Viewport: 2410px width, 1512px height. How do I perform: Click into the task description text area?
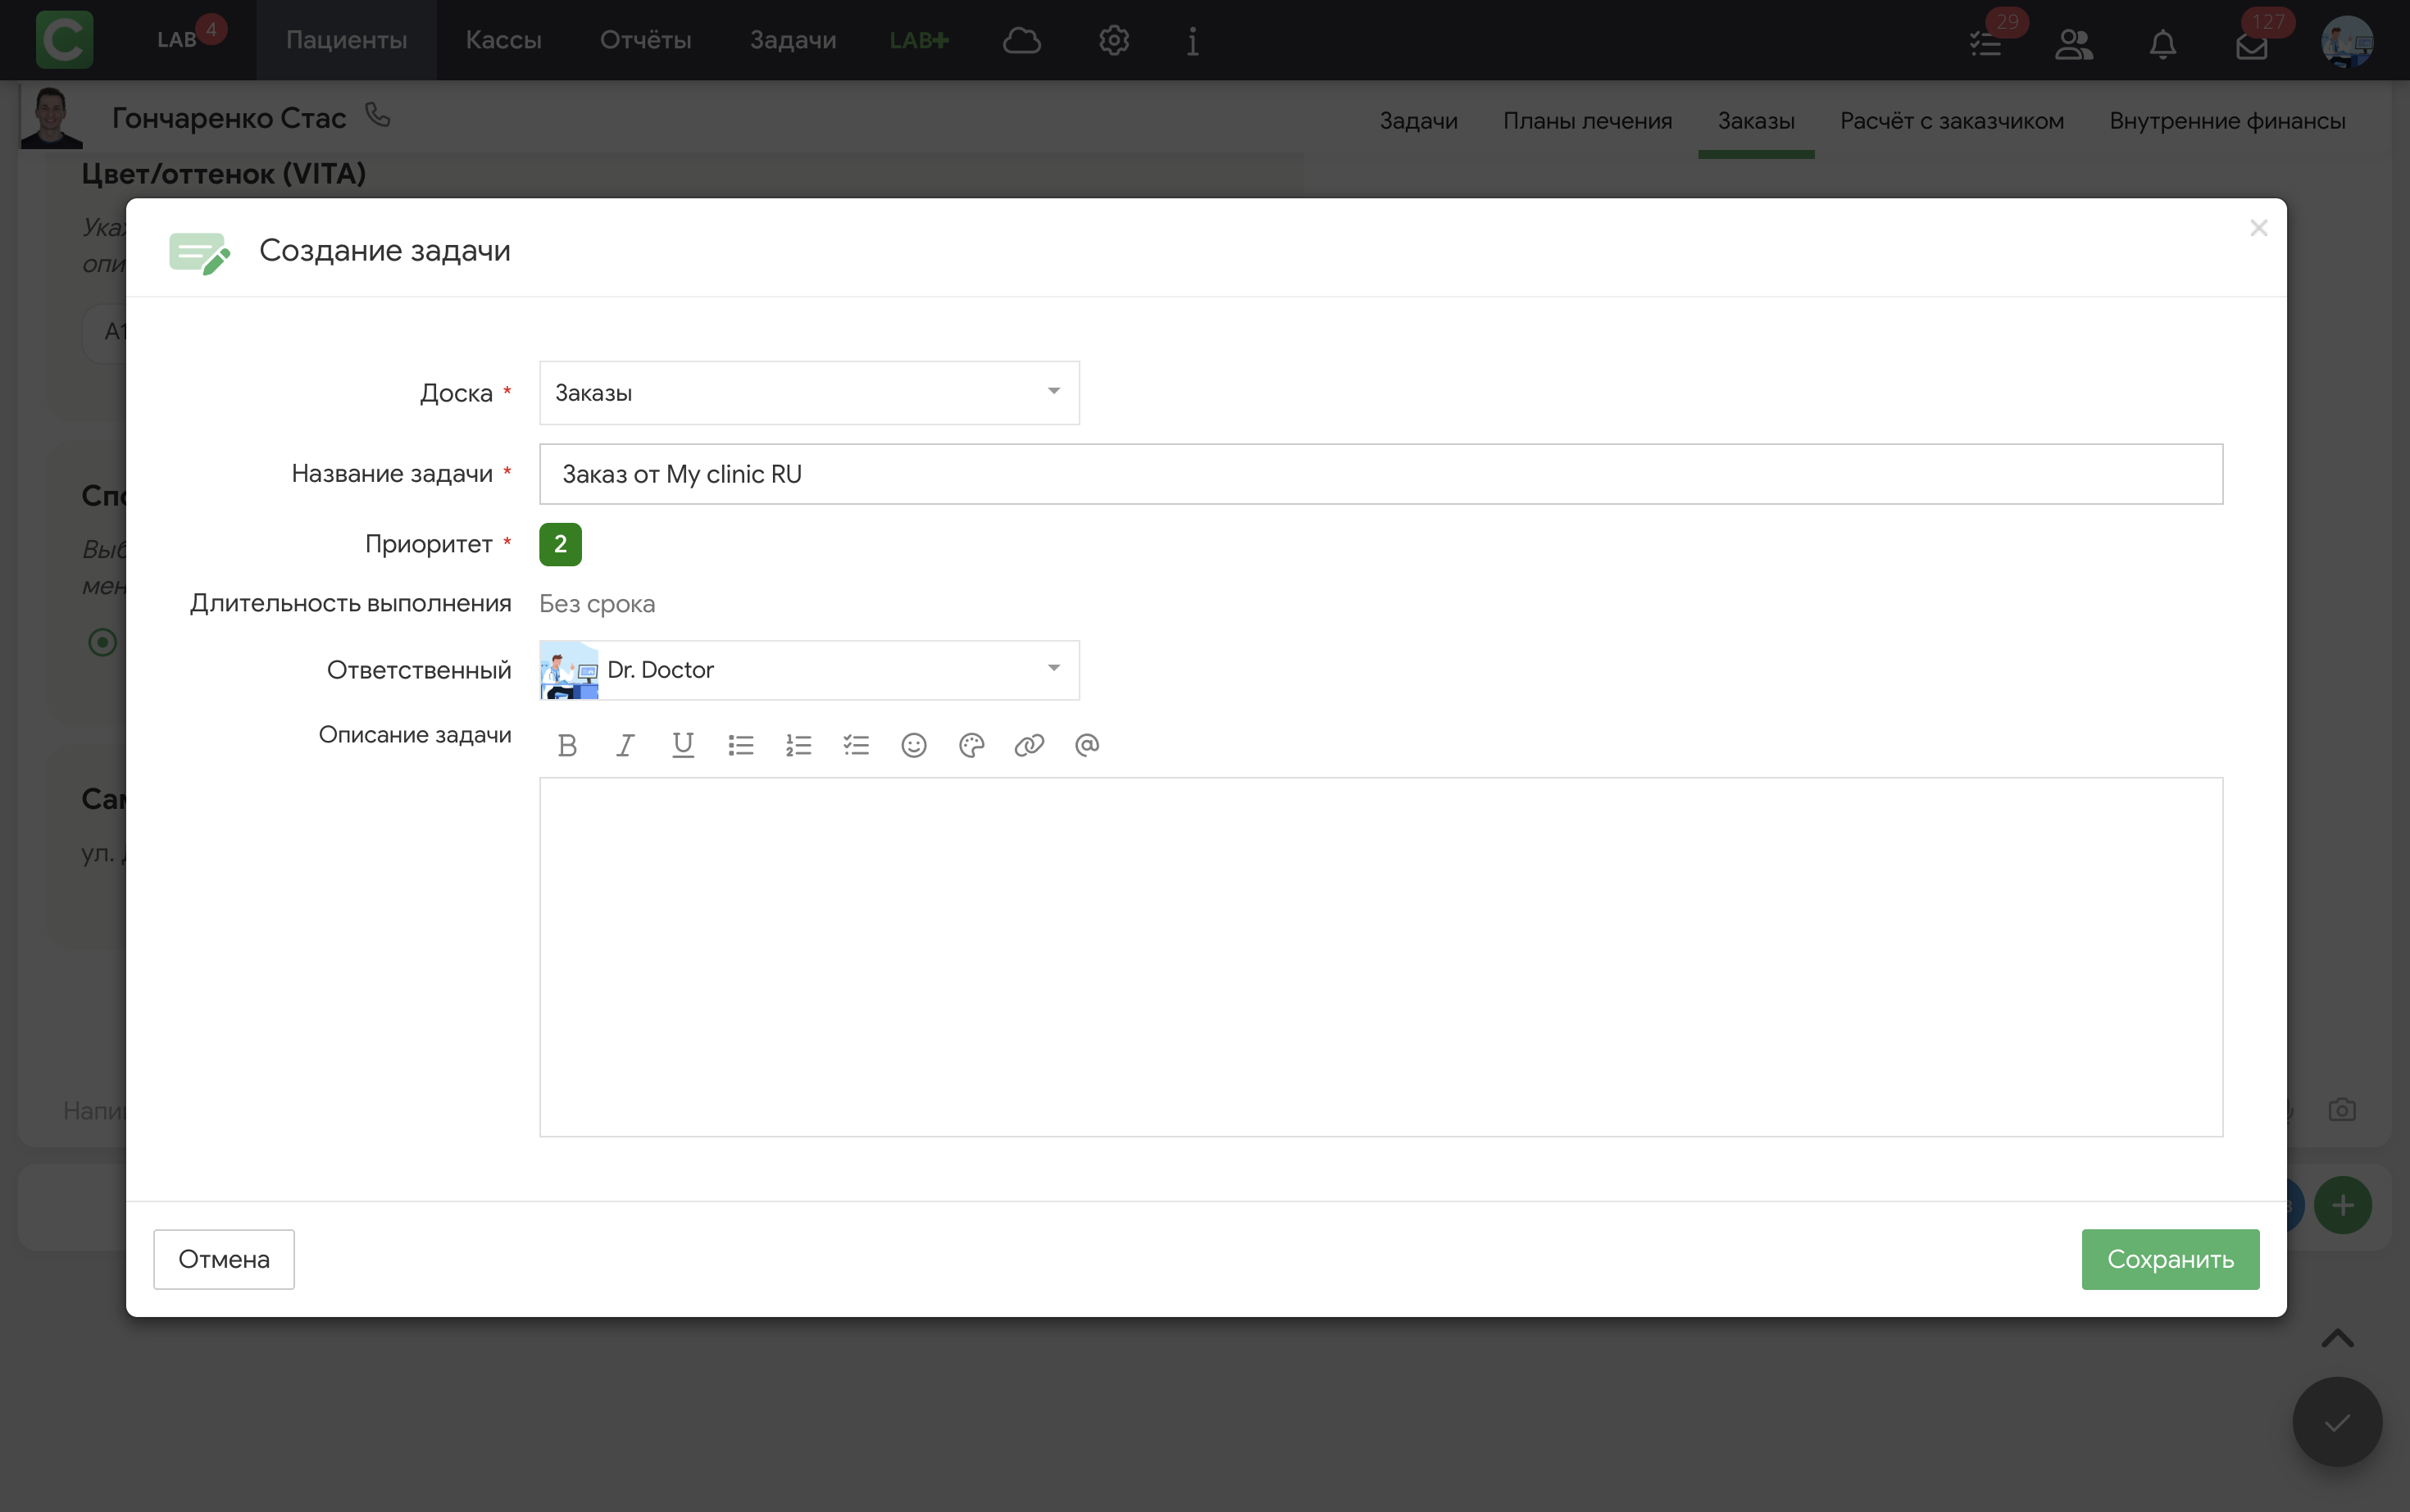pos(1381,957)
